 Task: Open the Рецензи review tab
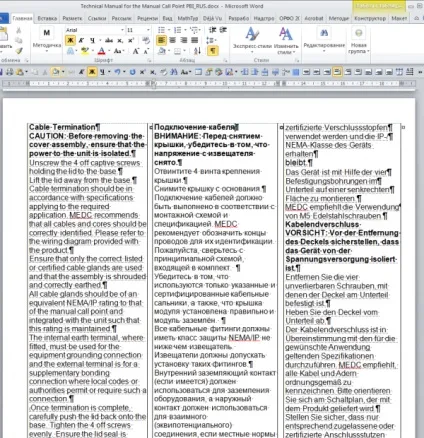(x=147, y=18)
